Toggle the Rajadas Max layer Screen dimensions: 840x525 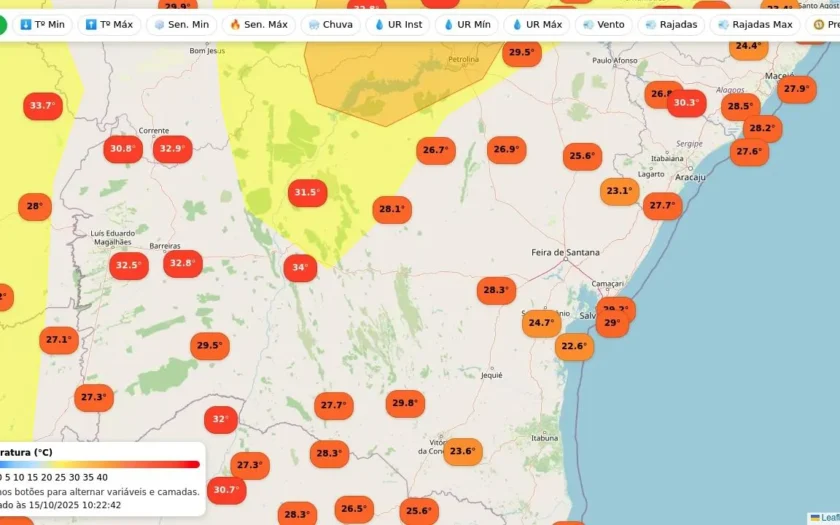tap(755, 25)
